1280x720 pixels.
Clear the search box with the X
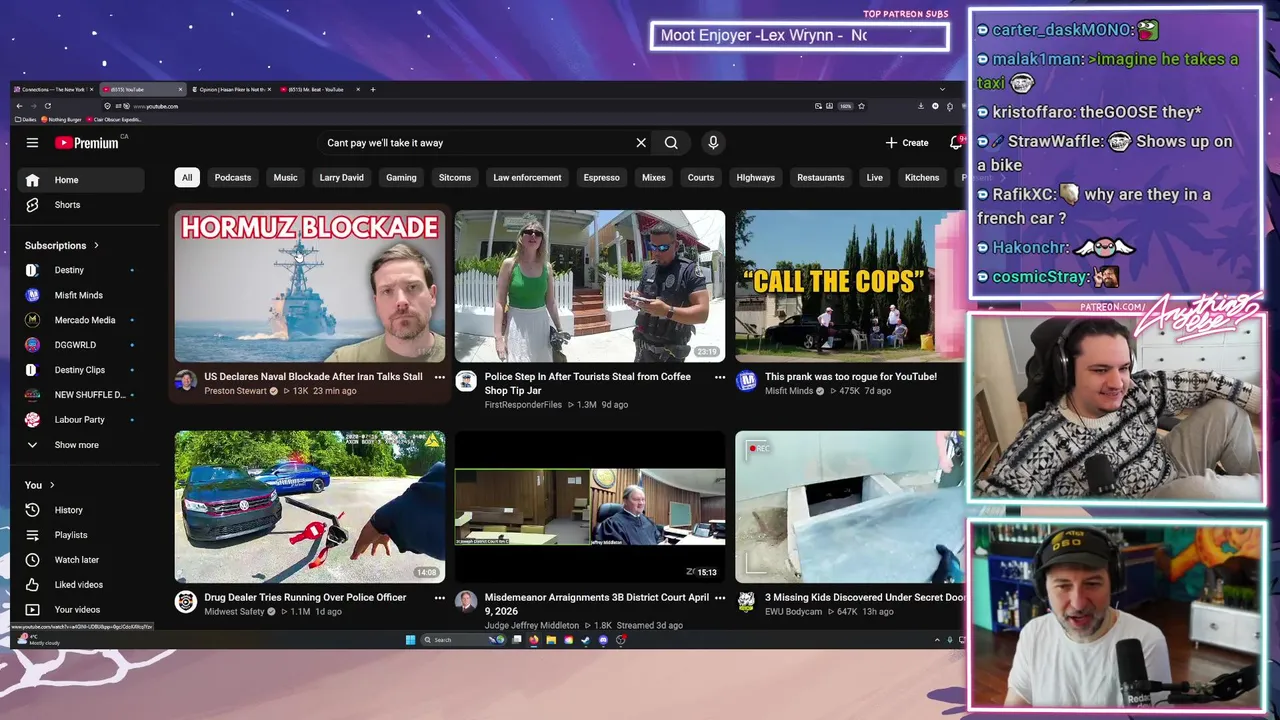click(641, 143)
